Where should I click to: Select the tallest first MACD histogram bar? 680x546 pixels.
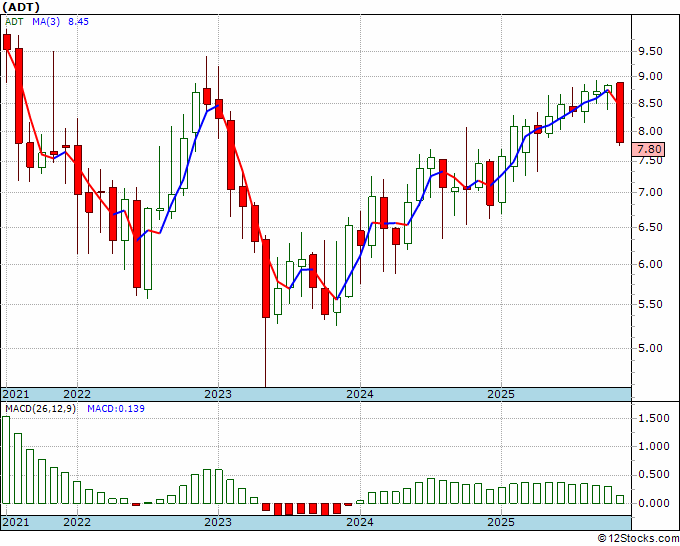pos(6,460)
